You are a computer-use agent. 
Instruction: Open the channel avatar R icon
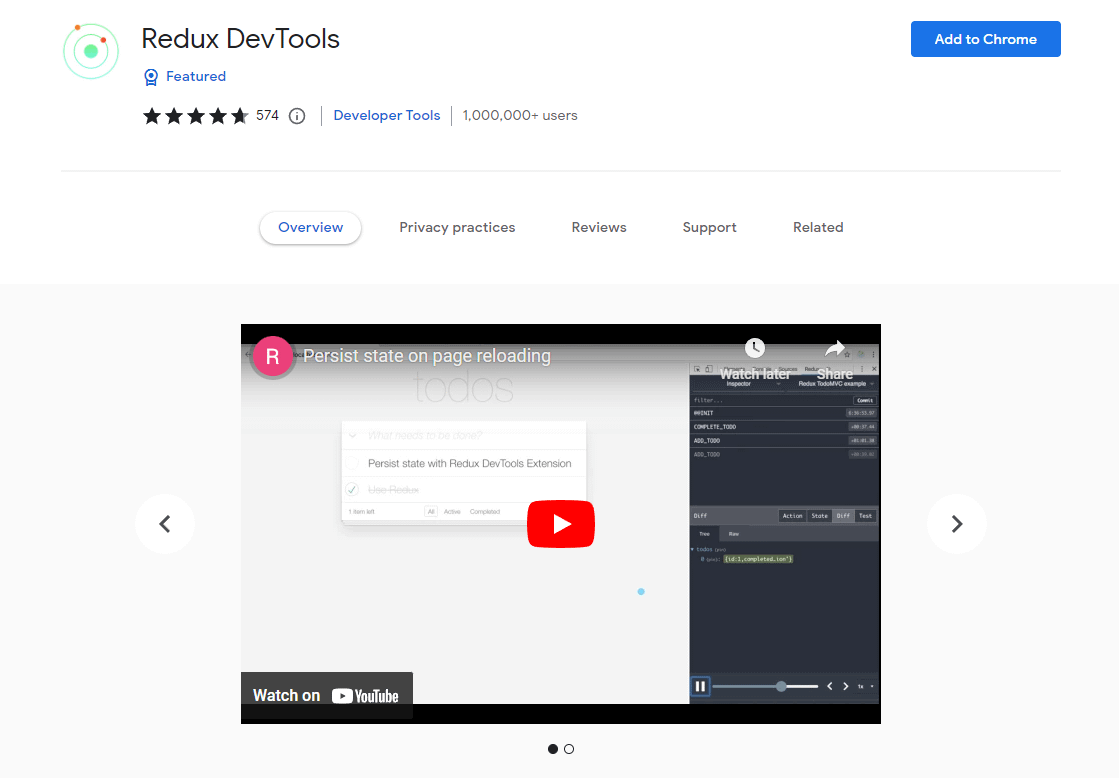click(273, 356)
